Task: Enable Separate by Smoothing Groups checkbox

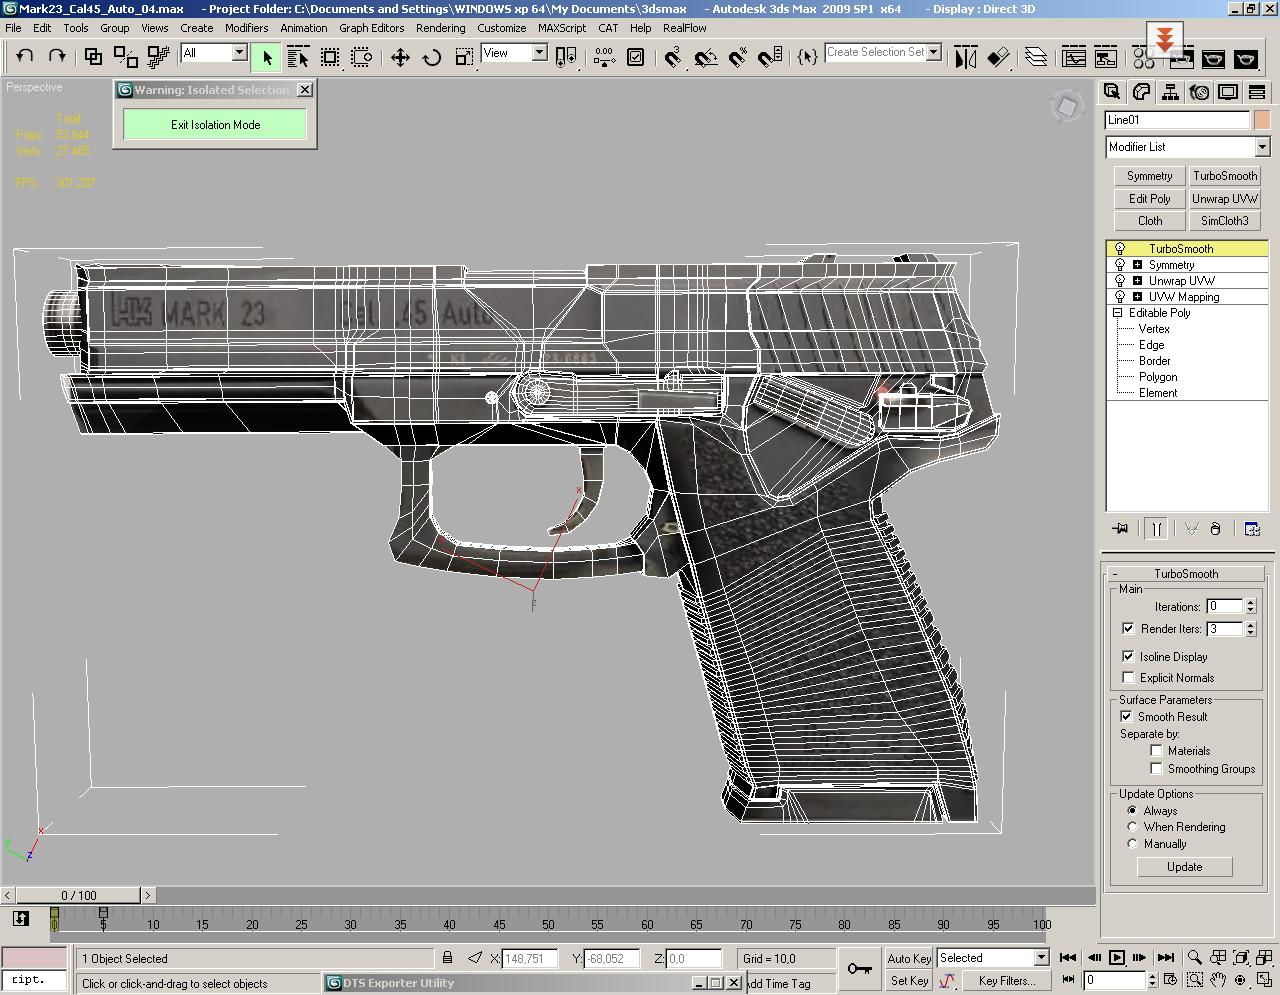Action: click(x=1156, y=769)
